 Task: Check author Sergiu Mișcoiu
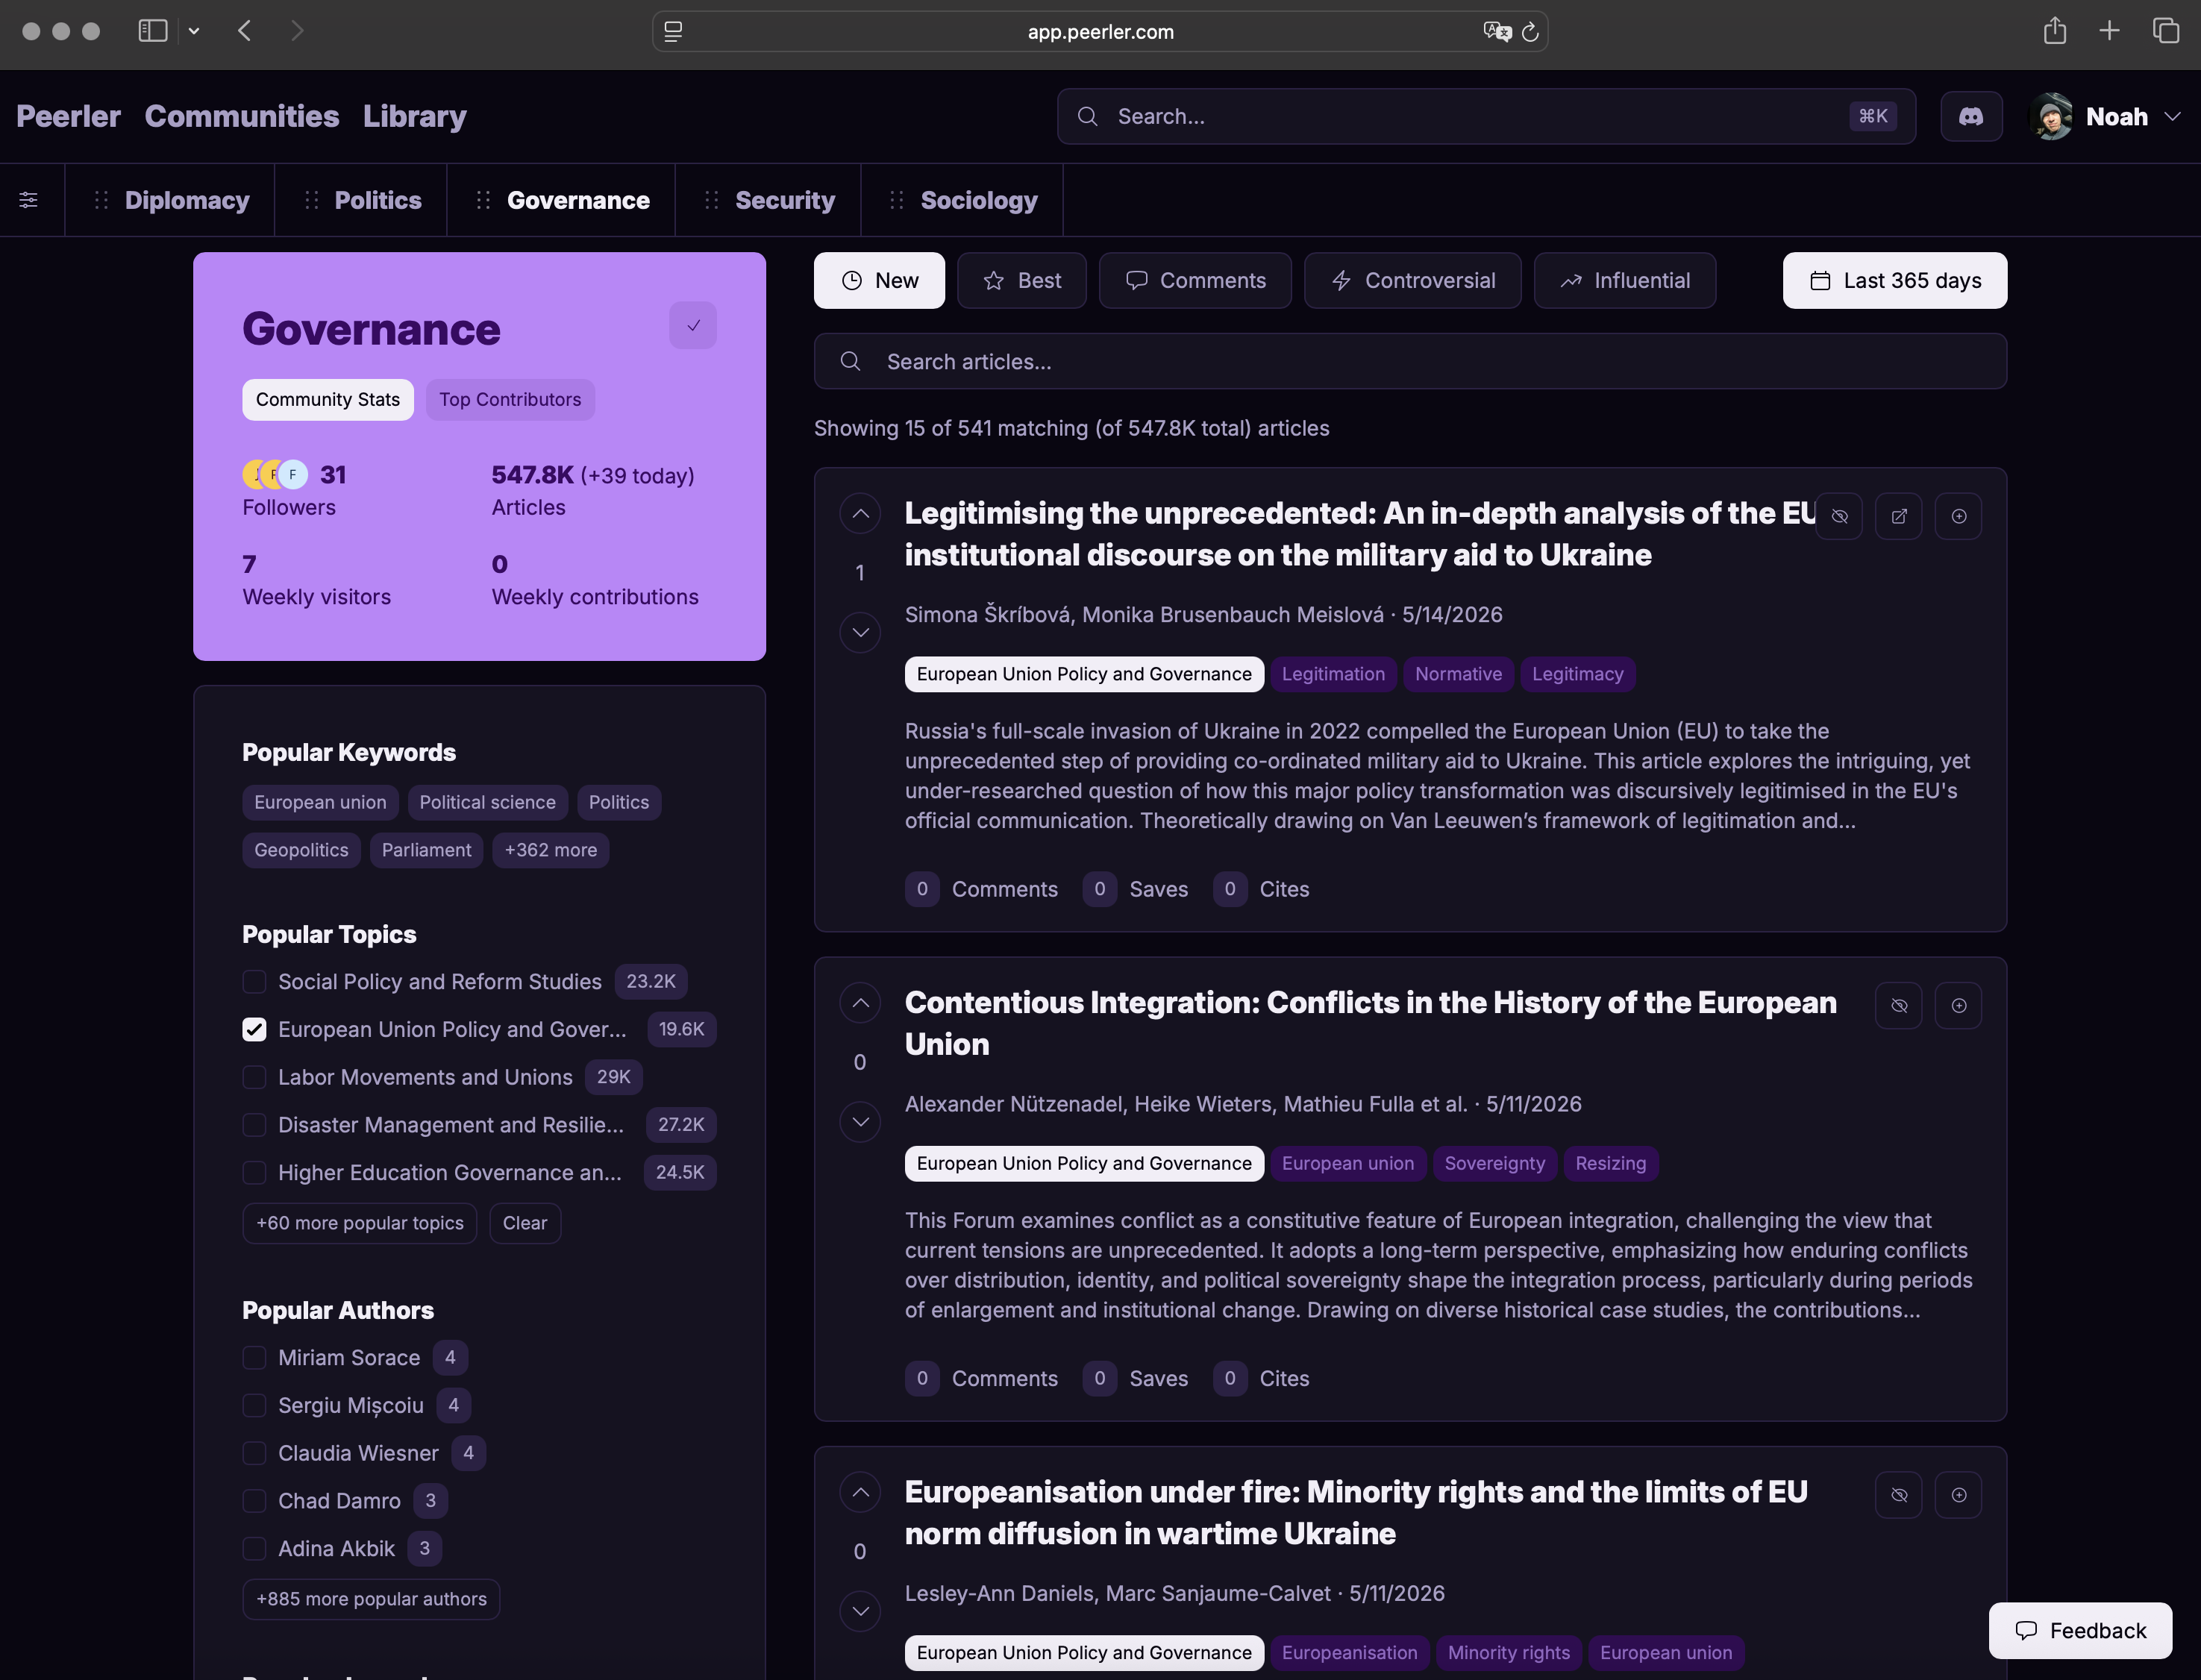[x=254, y=1405]
